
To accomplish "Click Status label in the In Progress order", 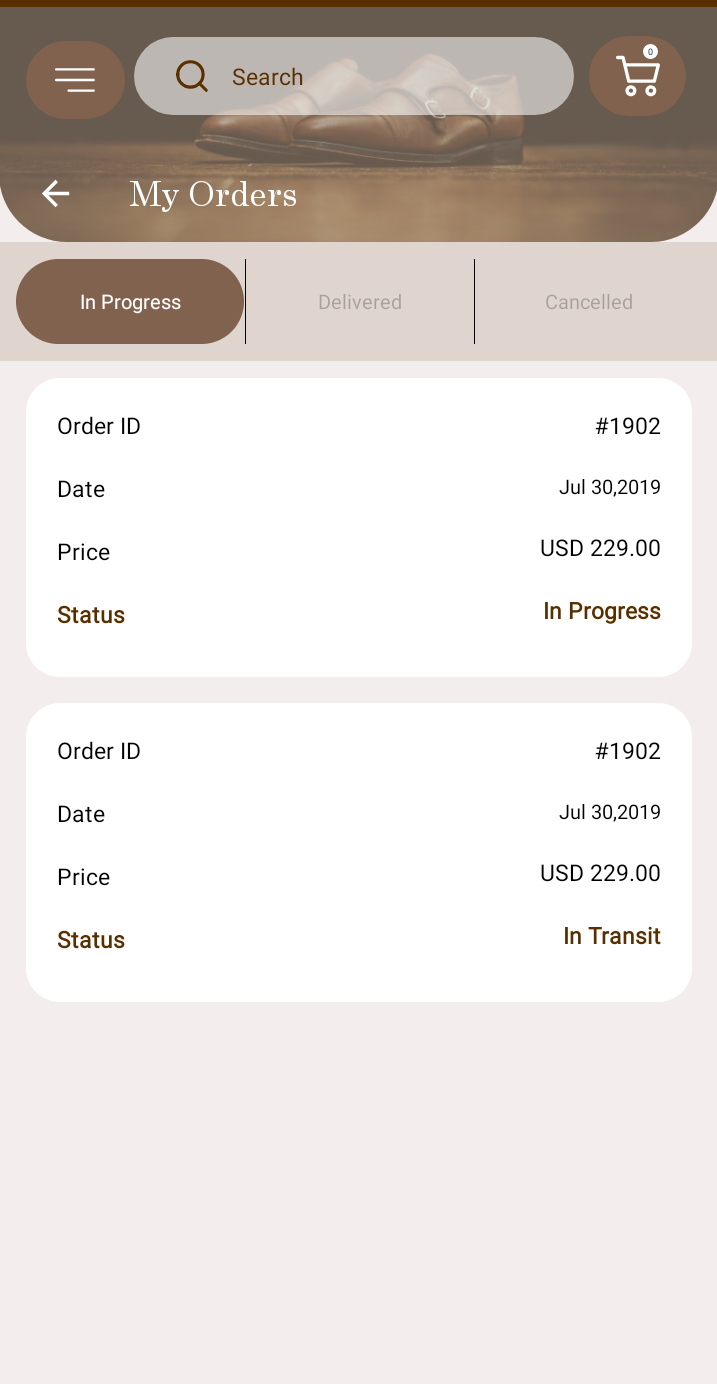I will [x=91, y=615].
